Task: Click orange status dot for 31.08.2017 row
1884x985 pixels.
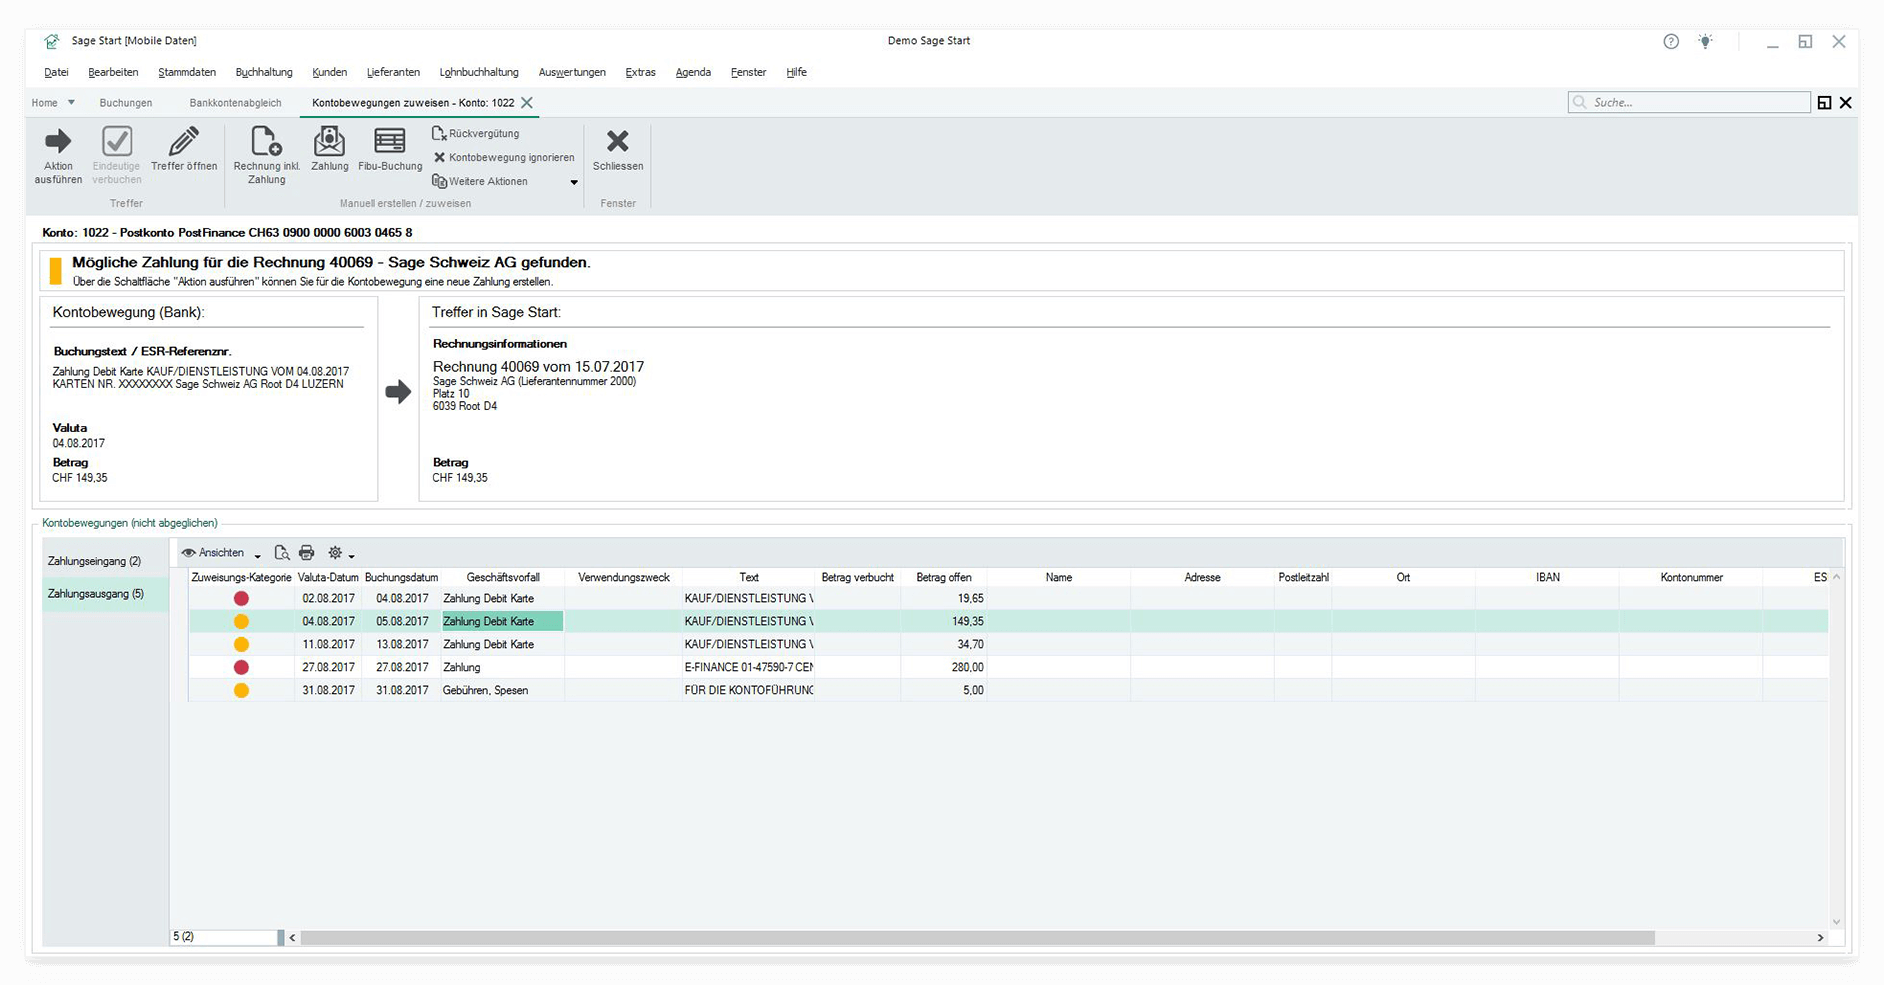Action: click(241, 690)
